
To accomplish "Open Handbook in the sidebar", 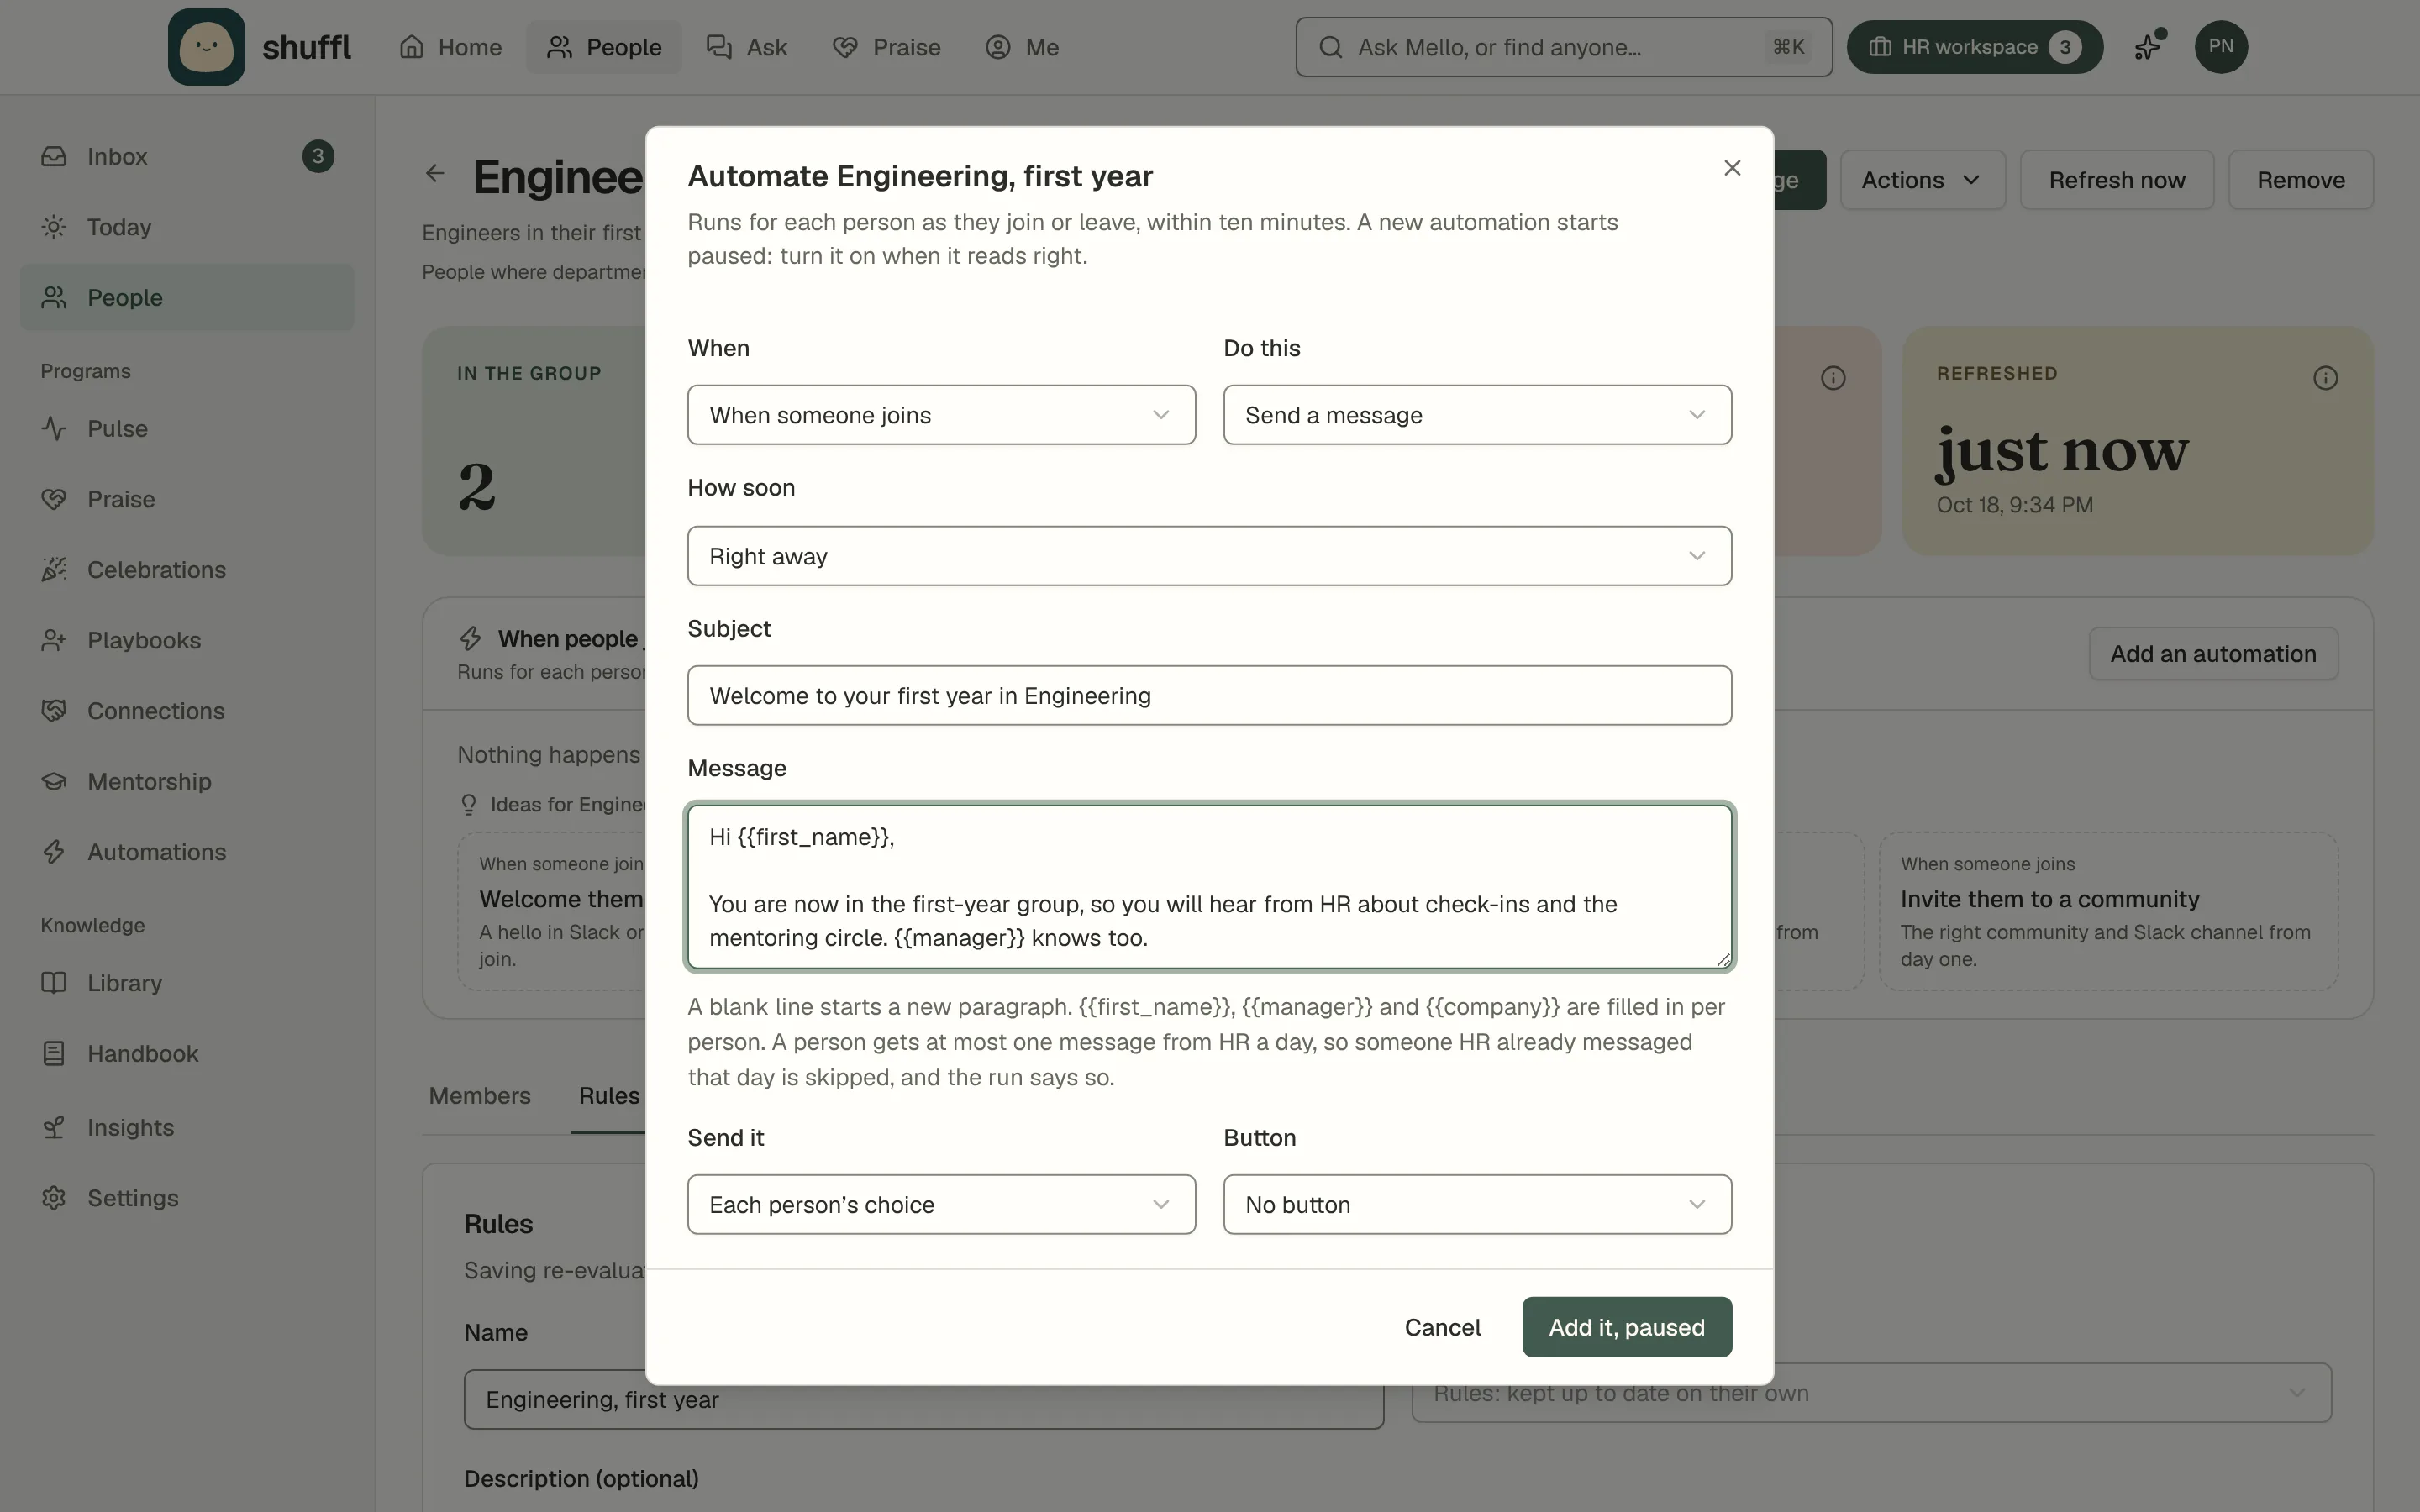I will click(x=187, y=1054).
